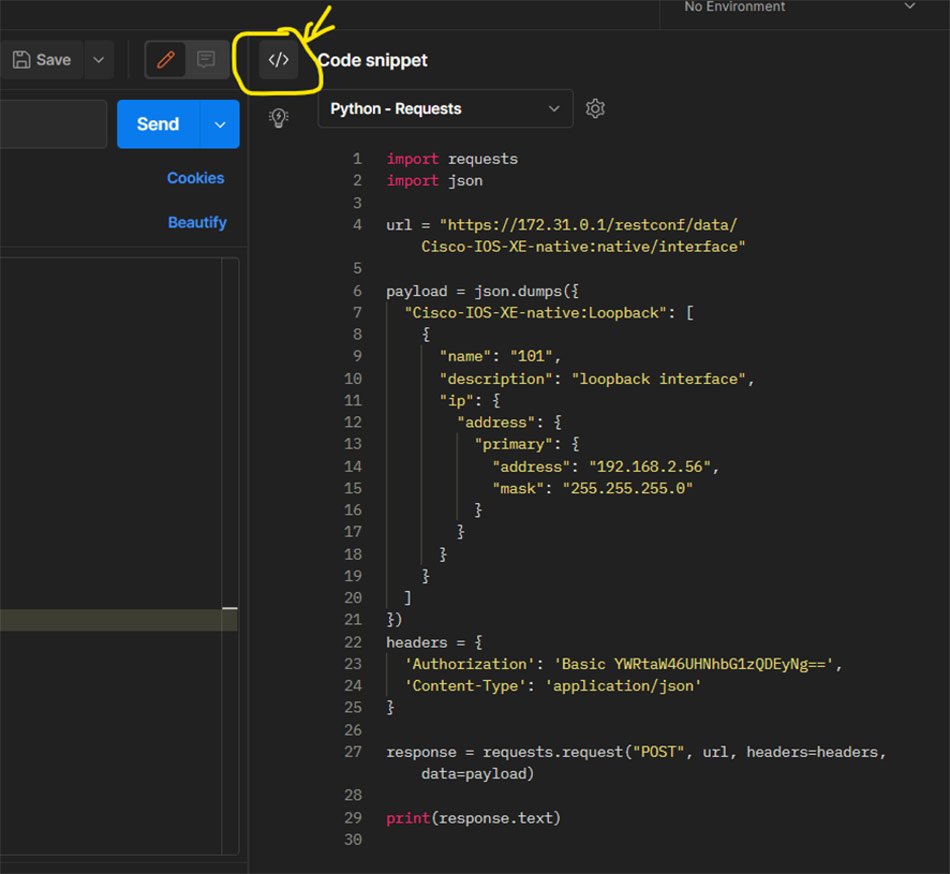Click the scrollbar marker in body editor
Viewport: 950px width, 874px height.
coord(229,607)
